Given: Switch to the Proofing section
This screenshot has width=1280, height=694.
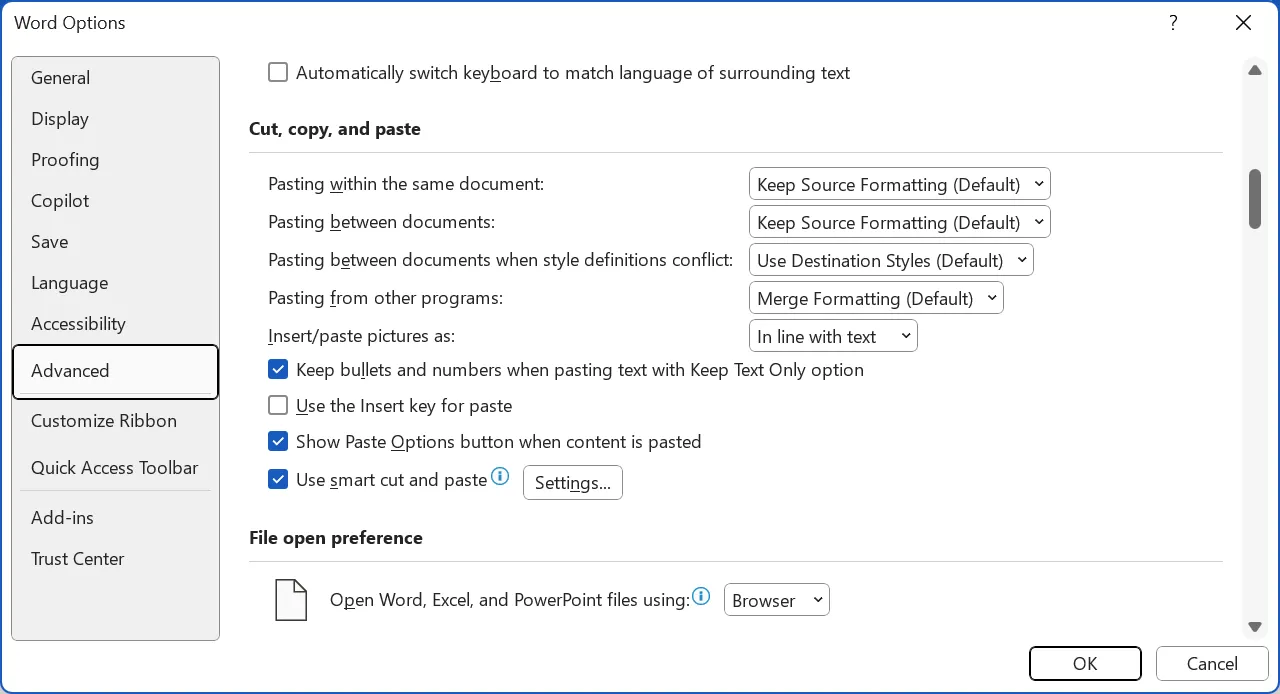Looking at the screenshot, I should coord(65,160).
